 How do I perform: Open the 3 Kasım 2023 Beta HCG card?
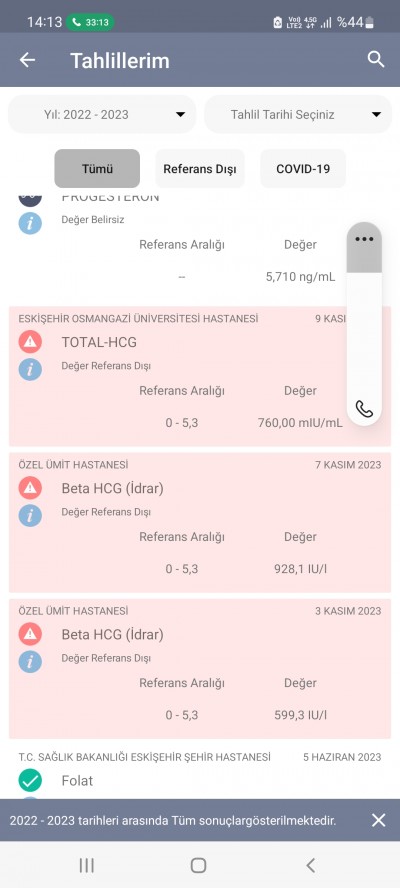[200, 669]
